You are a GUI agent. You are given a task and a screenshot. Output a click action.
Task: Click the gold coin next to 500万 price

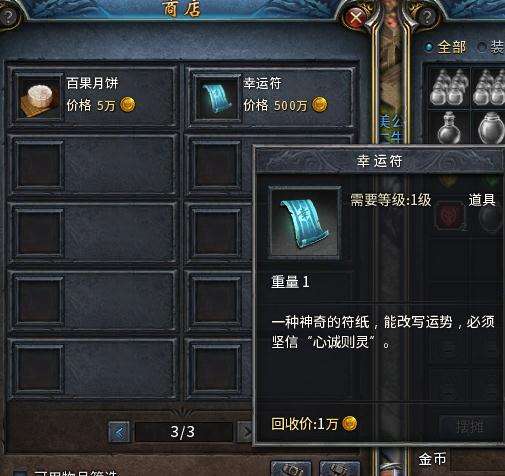click(319, 105)
